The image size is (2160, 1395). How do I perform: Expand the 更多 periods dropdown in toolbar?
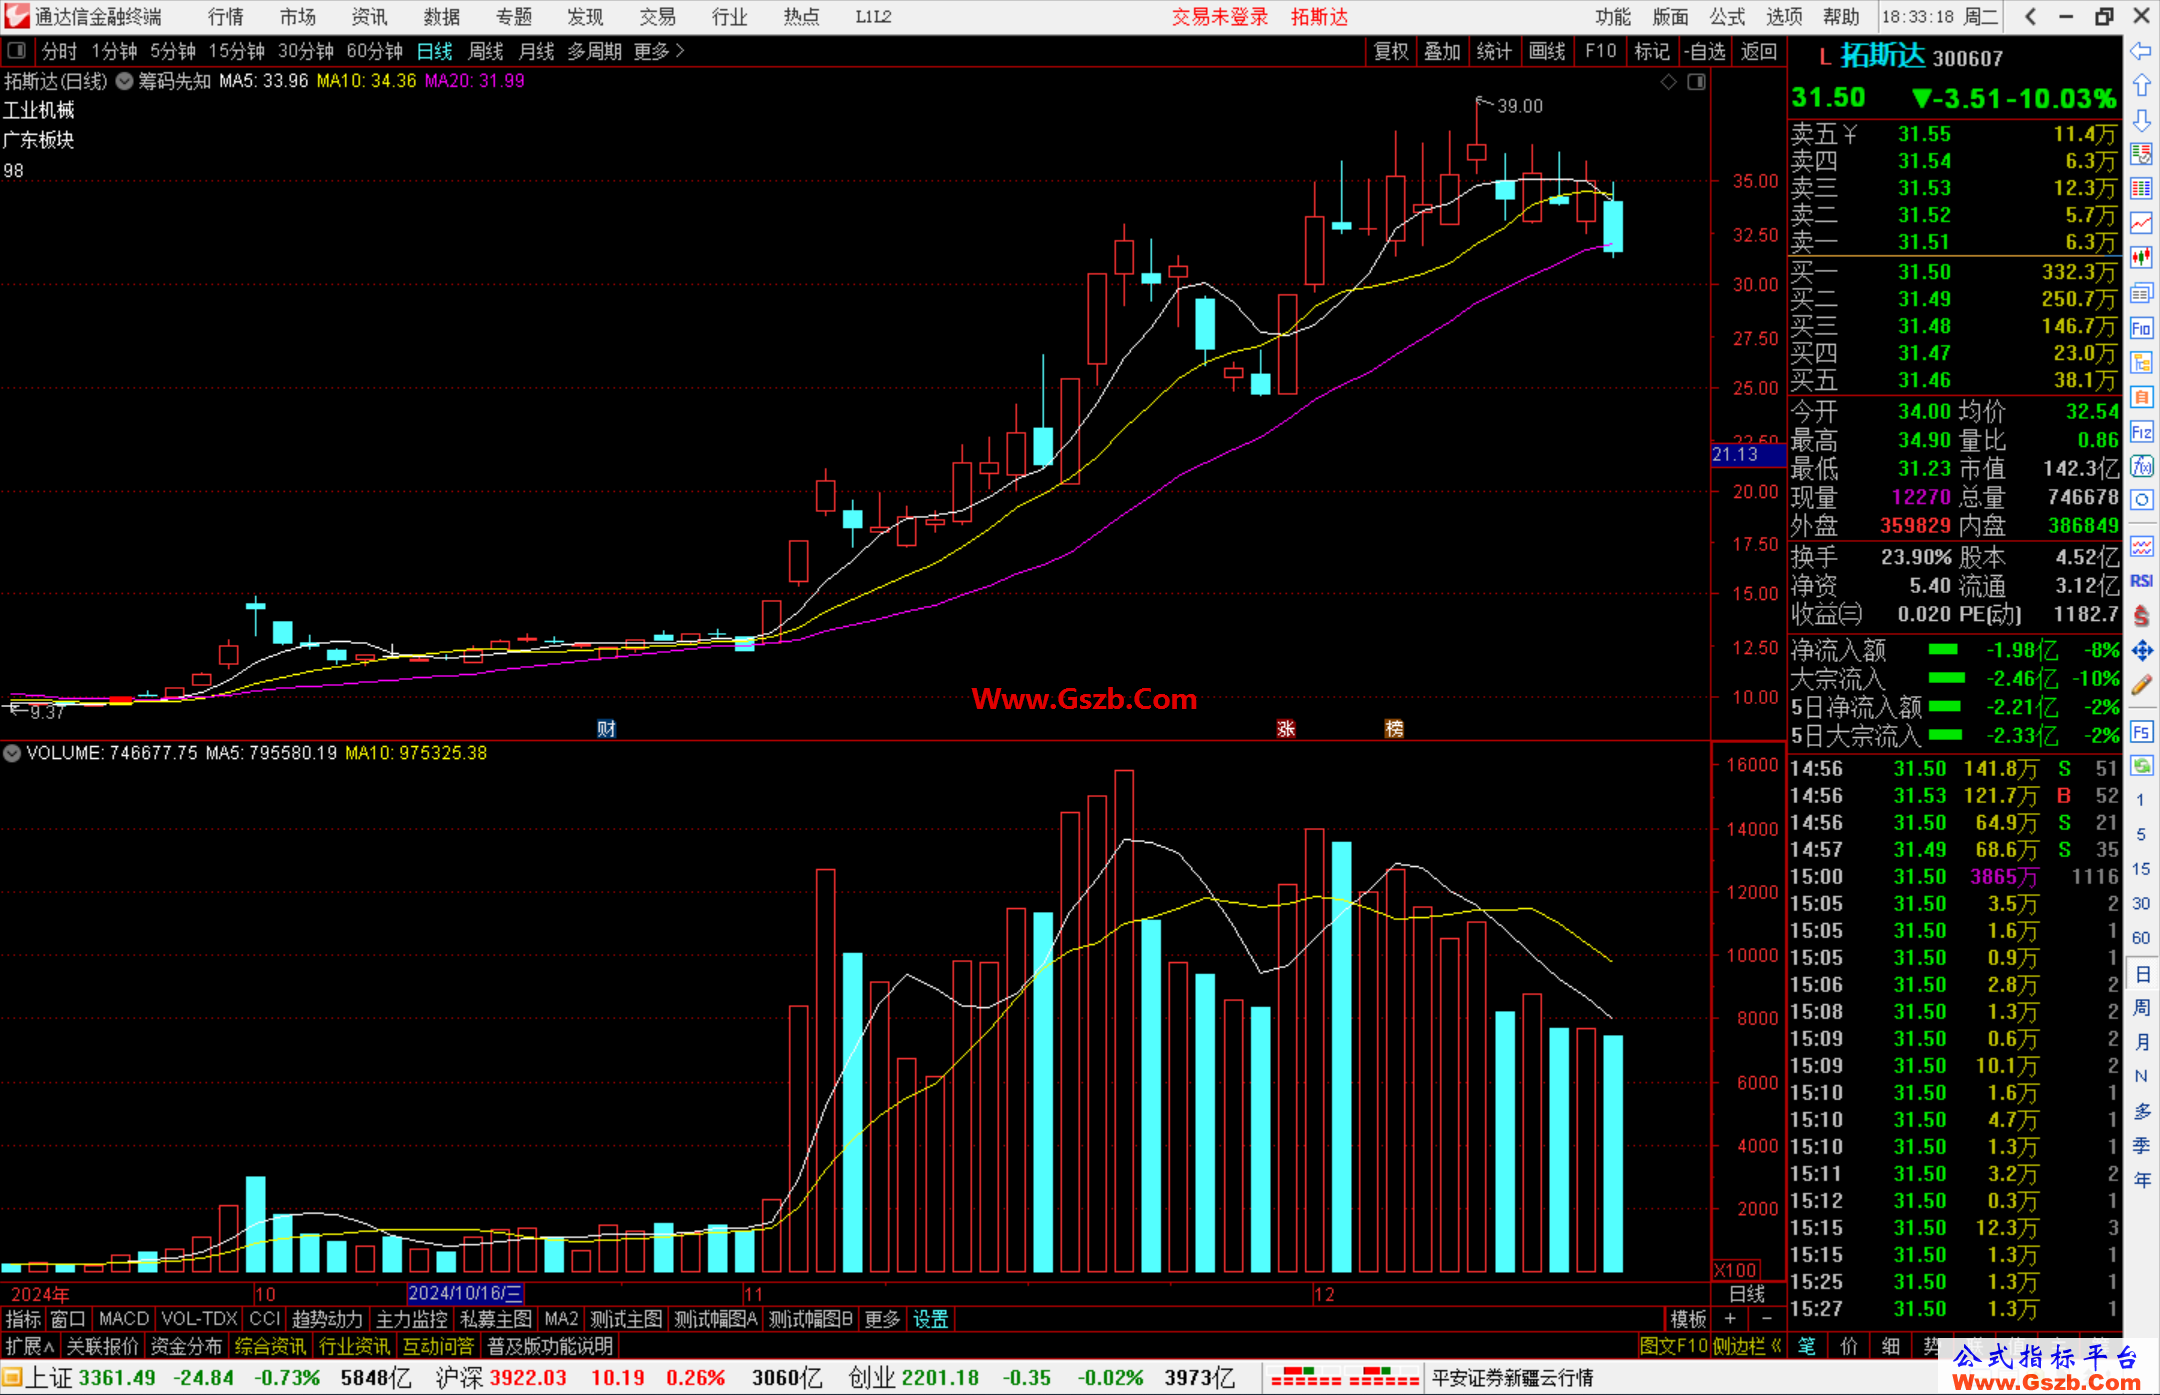click(x=659, y=51)
